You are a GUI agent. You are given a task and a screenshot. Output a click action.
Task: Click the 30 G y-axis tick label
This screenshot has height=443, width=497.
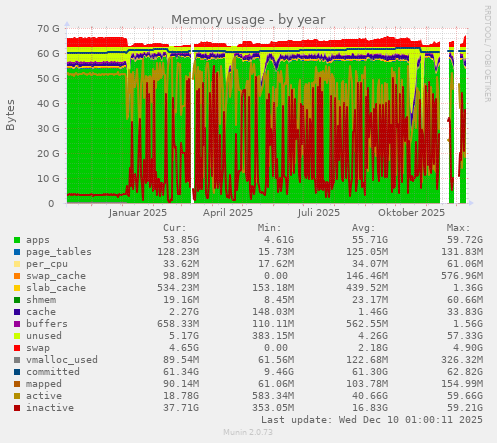point(48,129)
